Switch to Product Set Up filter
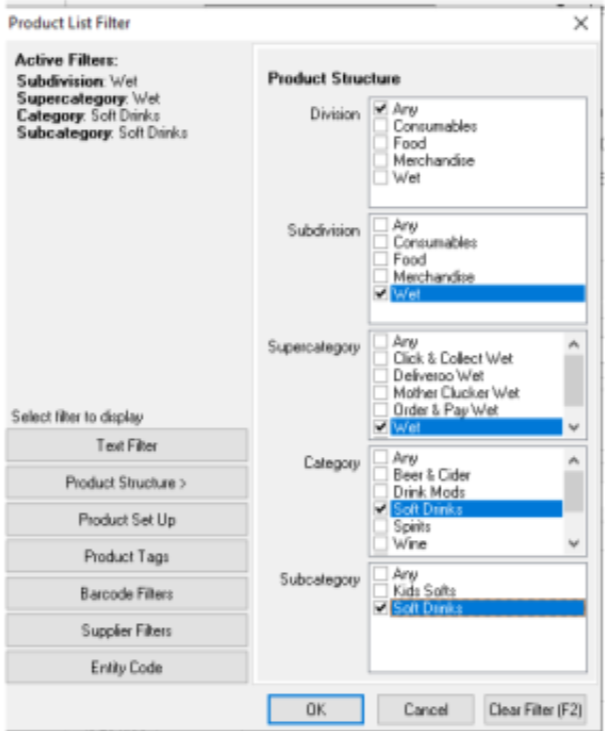 click(x=127, y=520)
